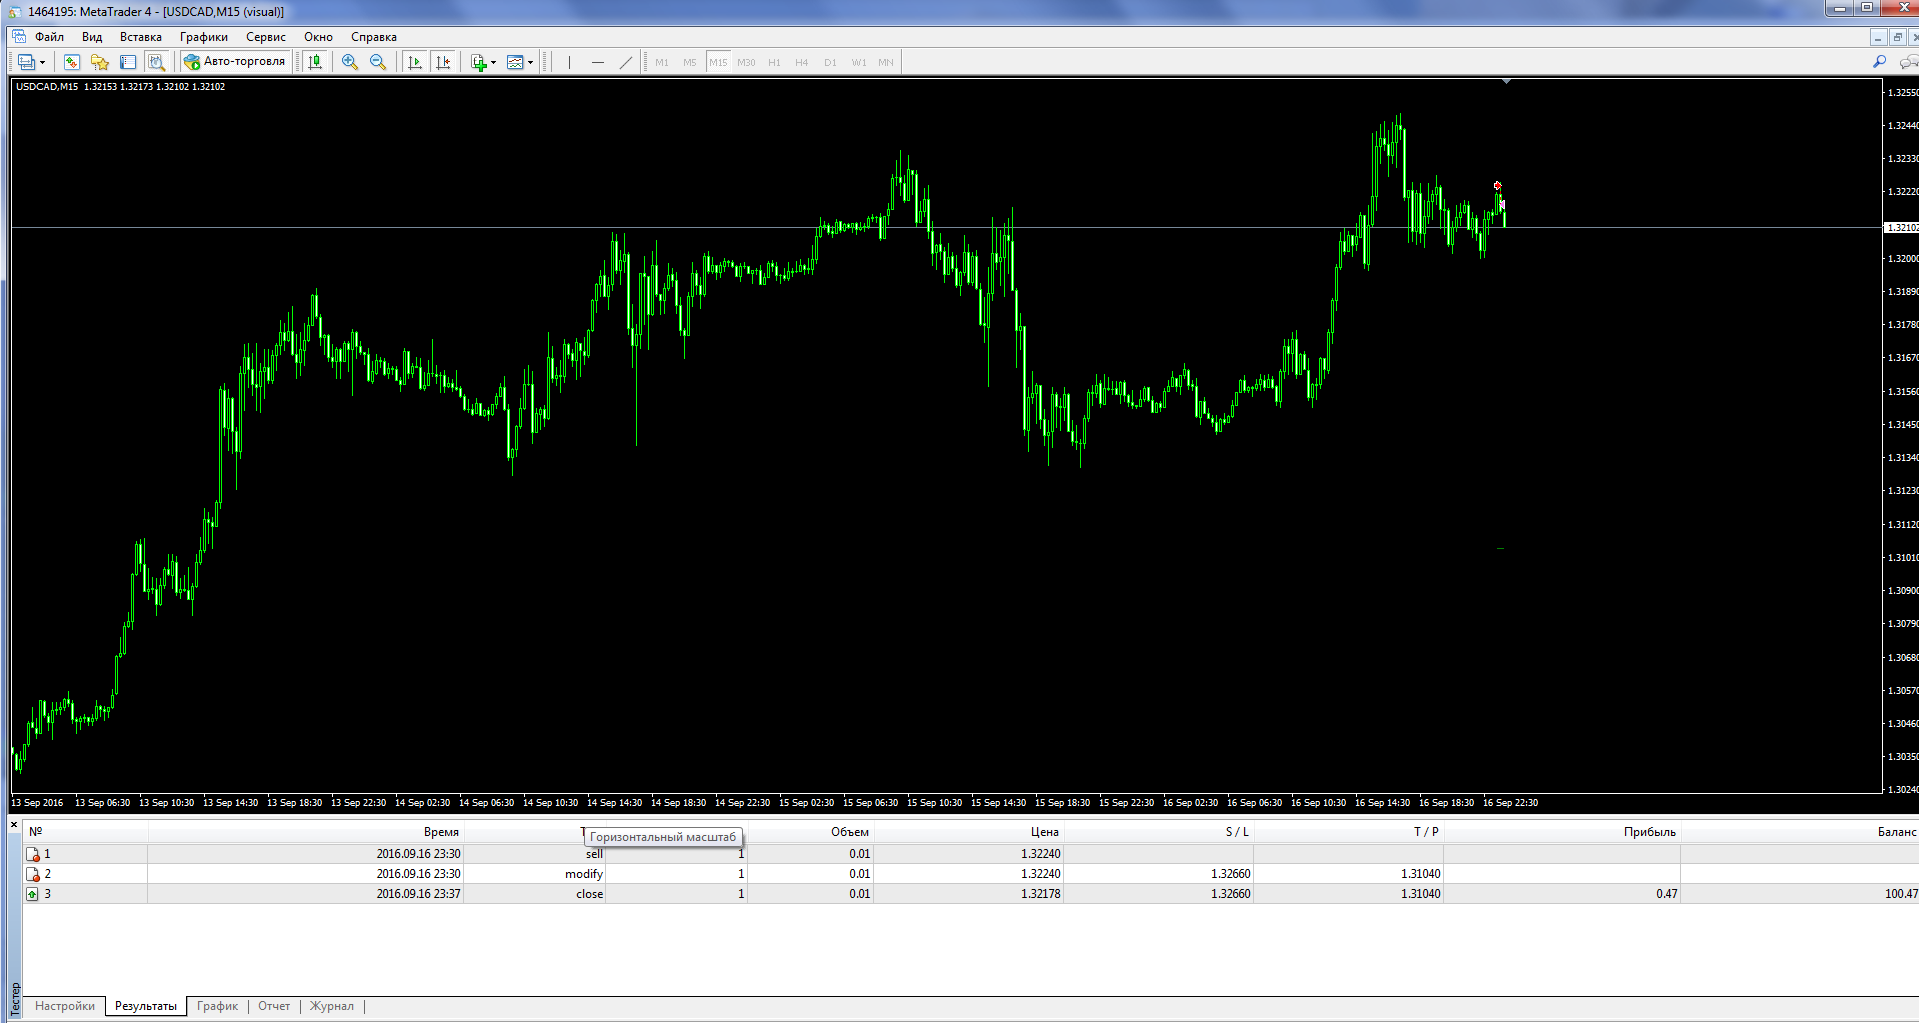Image resolution: width=1919 pixels, height=1023 pixels.
Task: Open the Файл menu
Action: (49, 37)
